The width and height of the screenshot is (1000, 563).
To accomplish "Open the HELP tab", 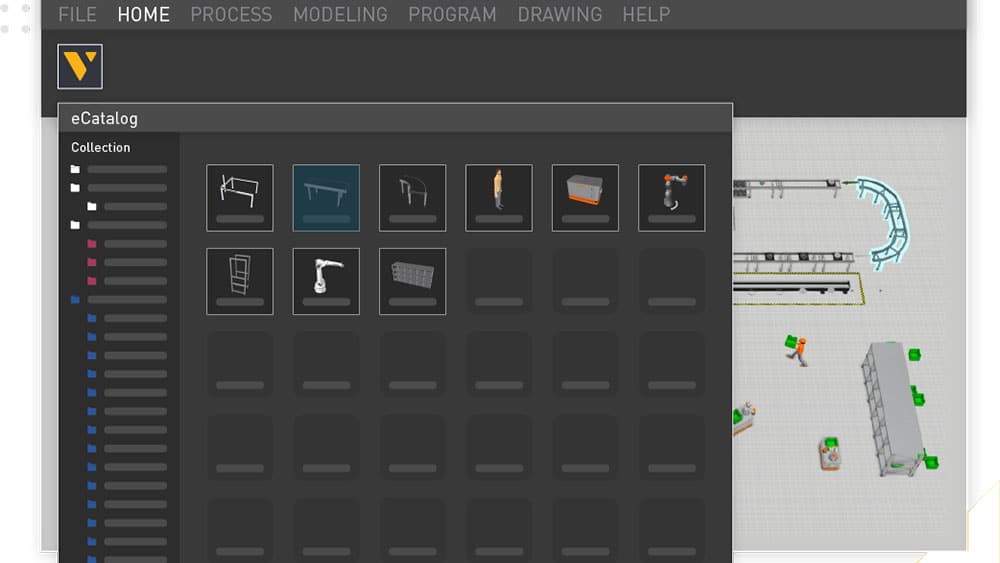I will pyautogui.click(x=646, y=14).
